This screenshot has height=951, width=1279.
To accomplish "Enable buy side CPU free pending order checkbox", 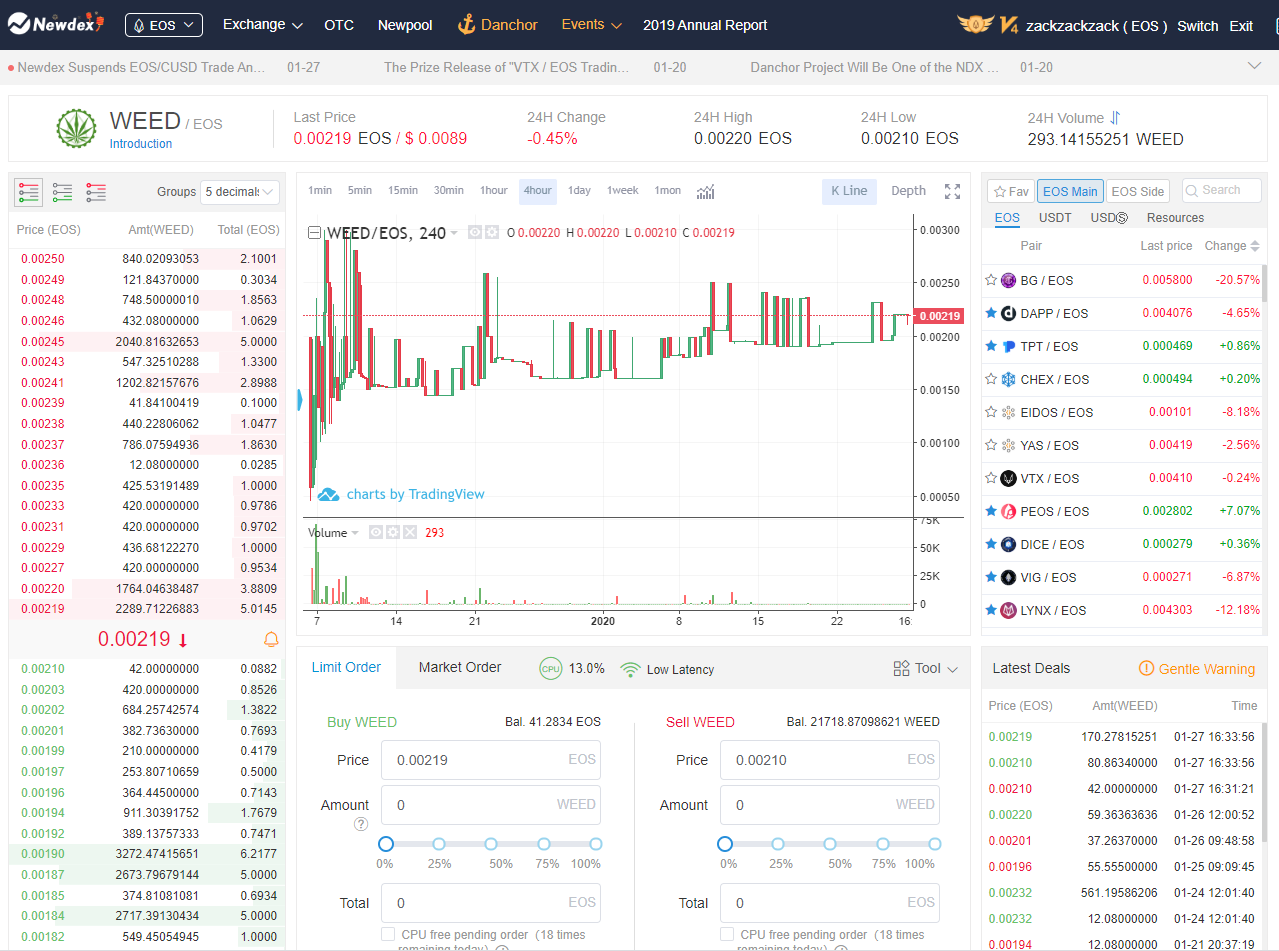I will [388, 934].
